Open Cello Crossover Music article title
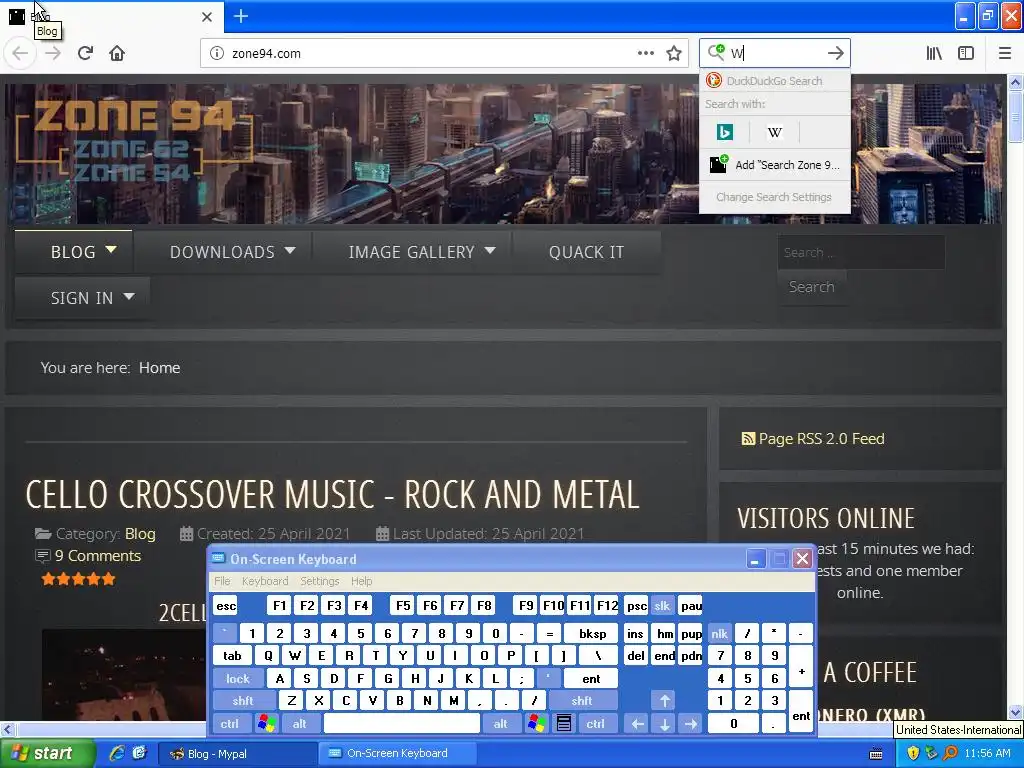This screenshot has width=1024, height=768. [x=332, y=494]
